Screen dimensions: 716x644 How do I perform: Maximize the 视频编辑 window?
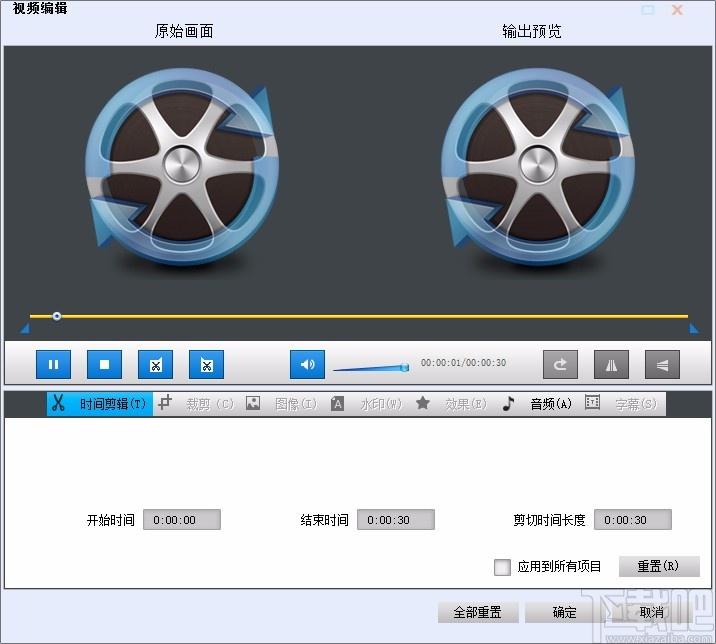pos(648,10)
